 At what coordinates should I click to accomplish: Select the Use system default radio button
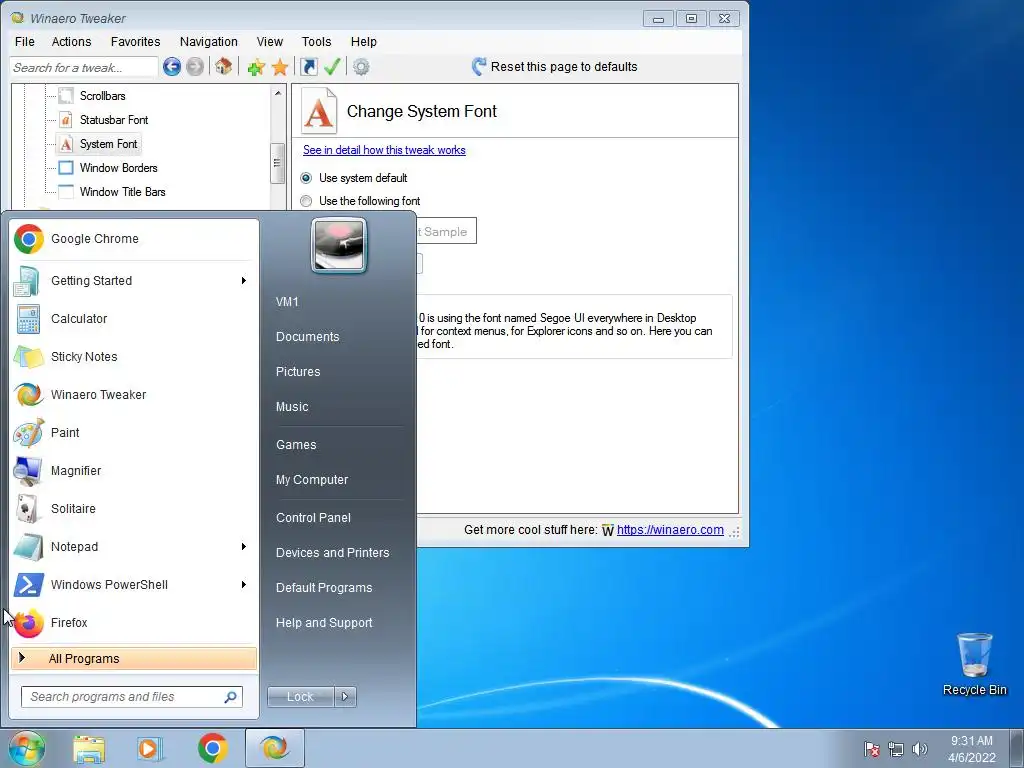(306, 178)
